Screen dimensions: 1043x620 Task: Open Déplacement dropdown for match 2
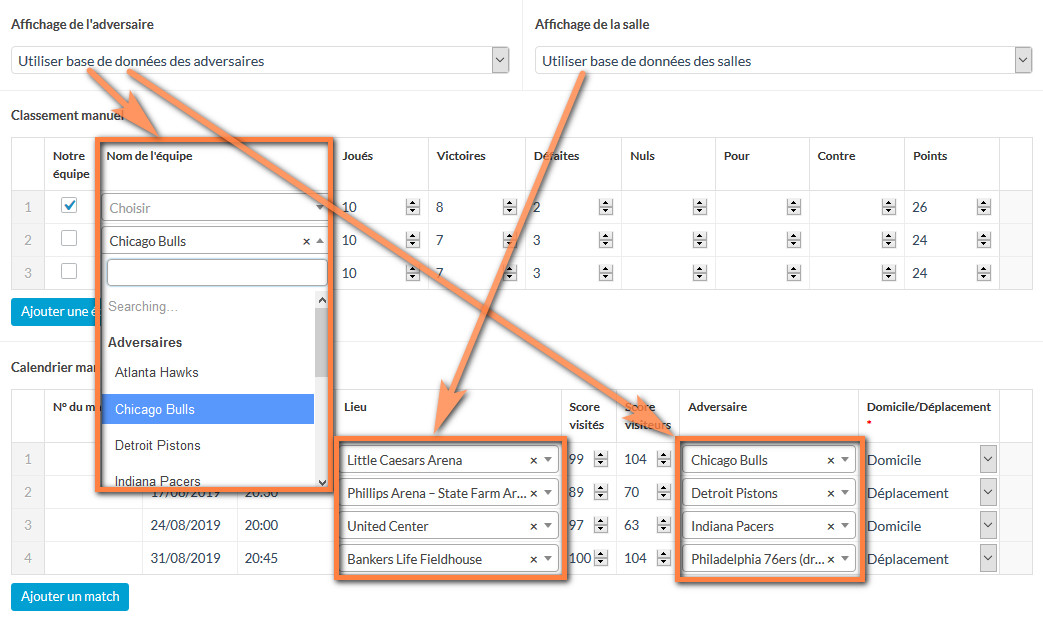[988, 492]
